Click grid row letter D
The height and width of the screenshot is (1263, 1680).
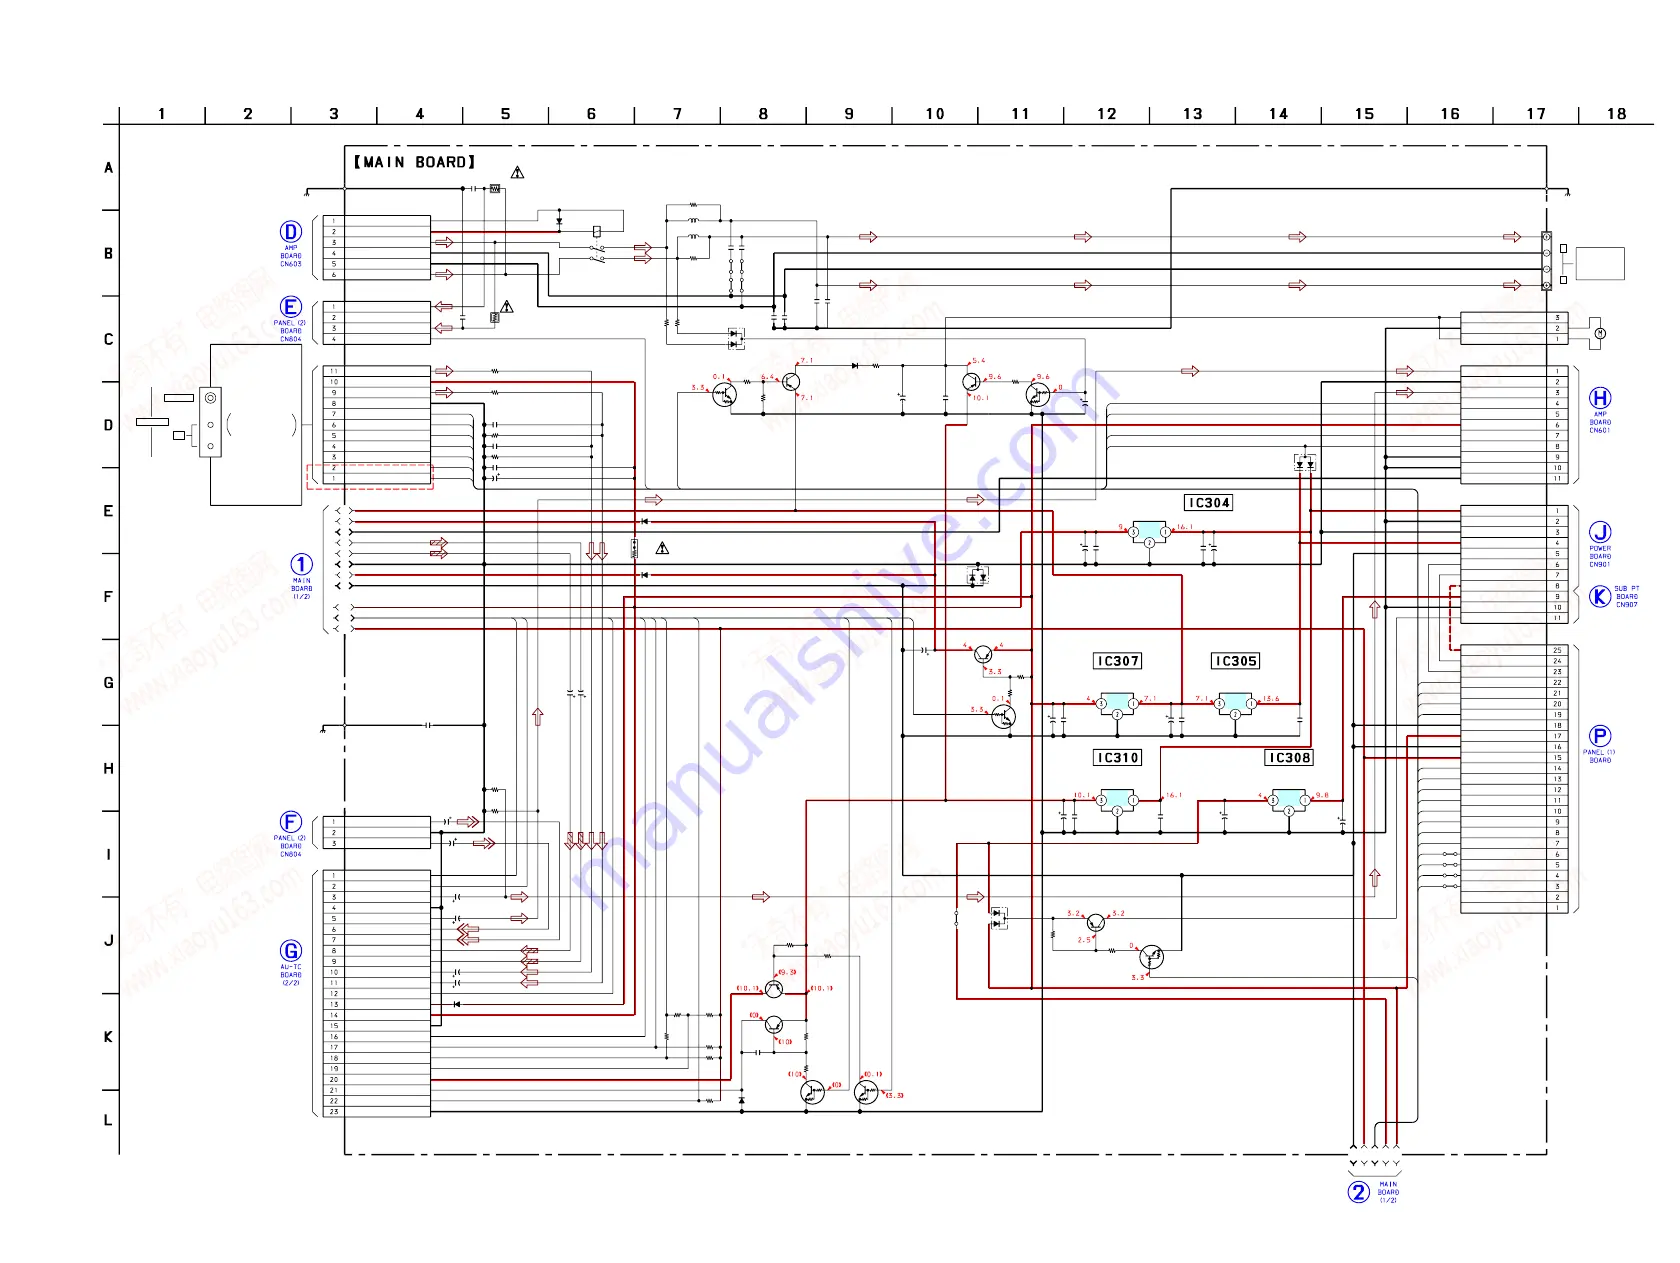click(109, 425)
